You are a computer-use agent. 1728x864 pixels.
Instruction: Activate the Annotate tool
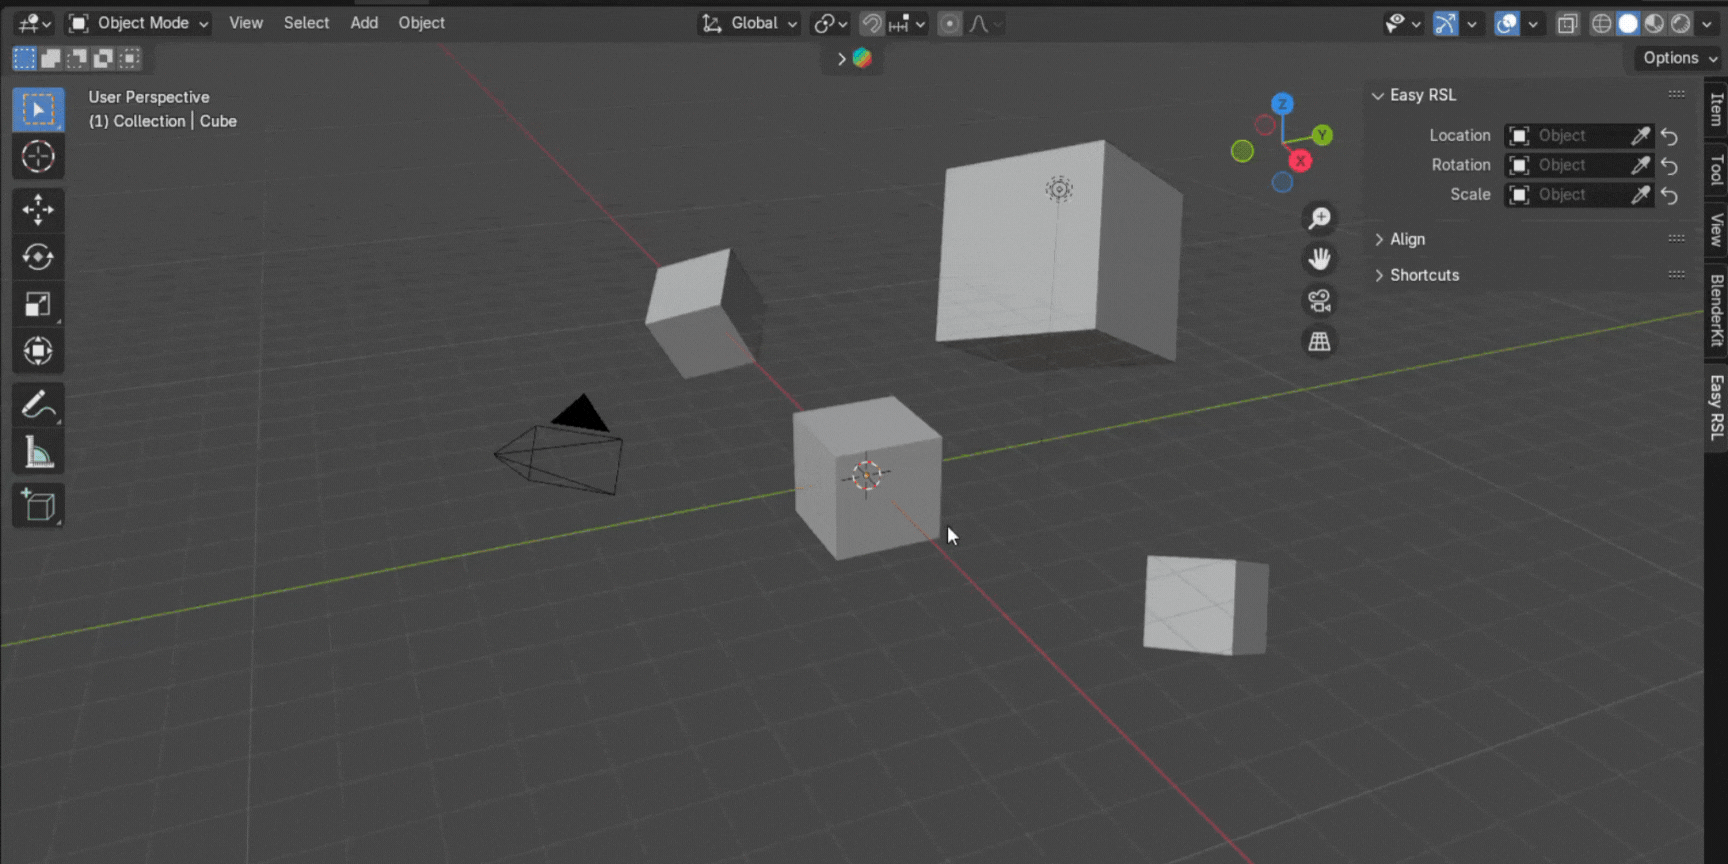tap(38, 406)
